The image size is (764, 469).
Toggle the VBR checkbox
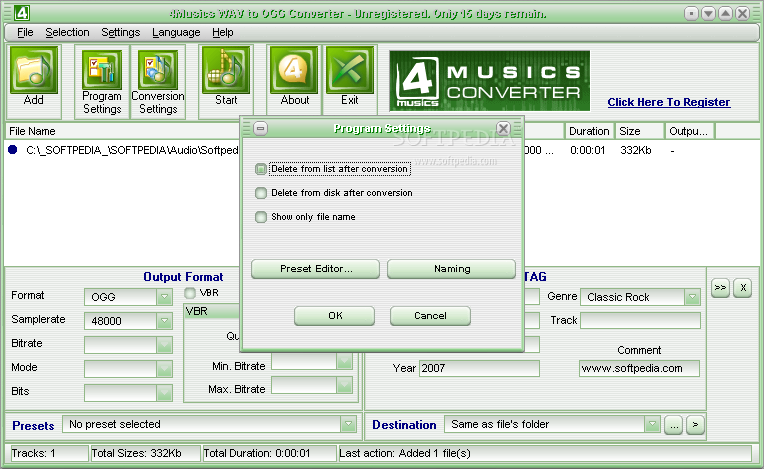pyautogui.click(x=190, y=293)
